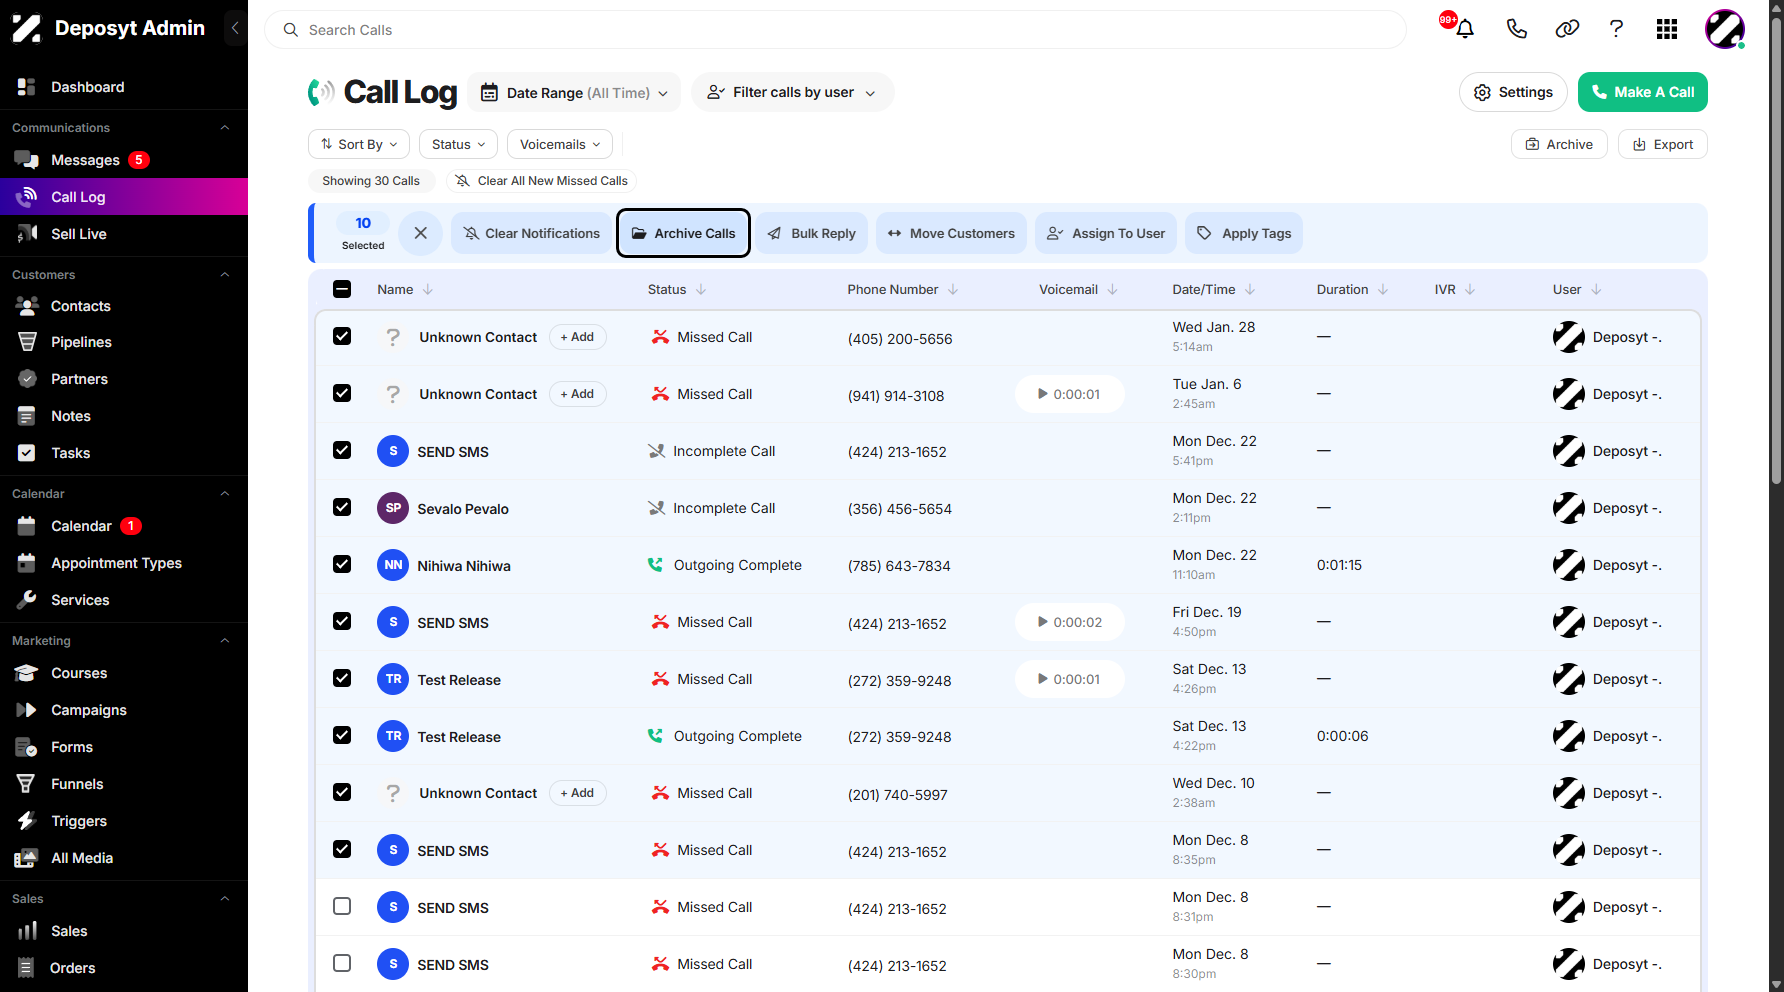Collapse the Communications sidebar section
Viewport: 1784px width, 992px height.
tap(225, 128)
